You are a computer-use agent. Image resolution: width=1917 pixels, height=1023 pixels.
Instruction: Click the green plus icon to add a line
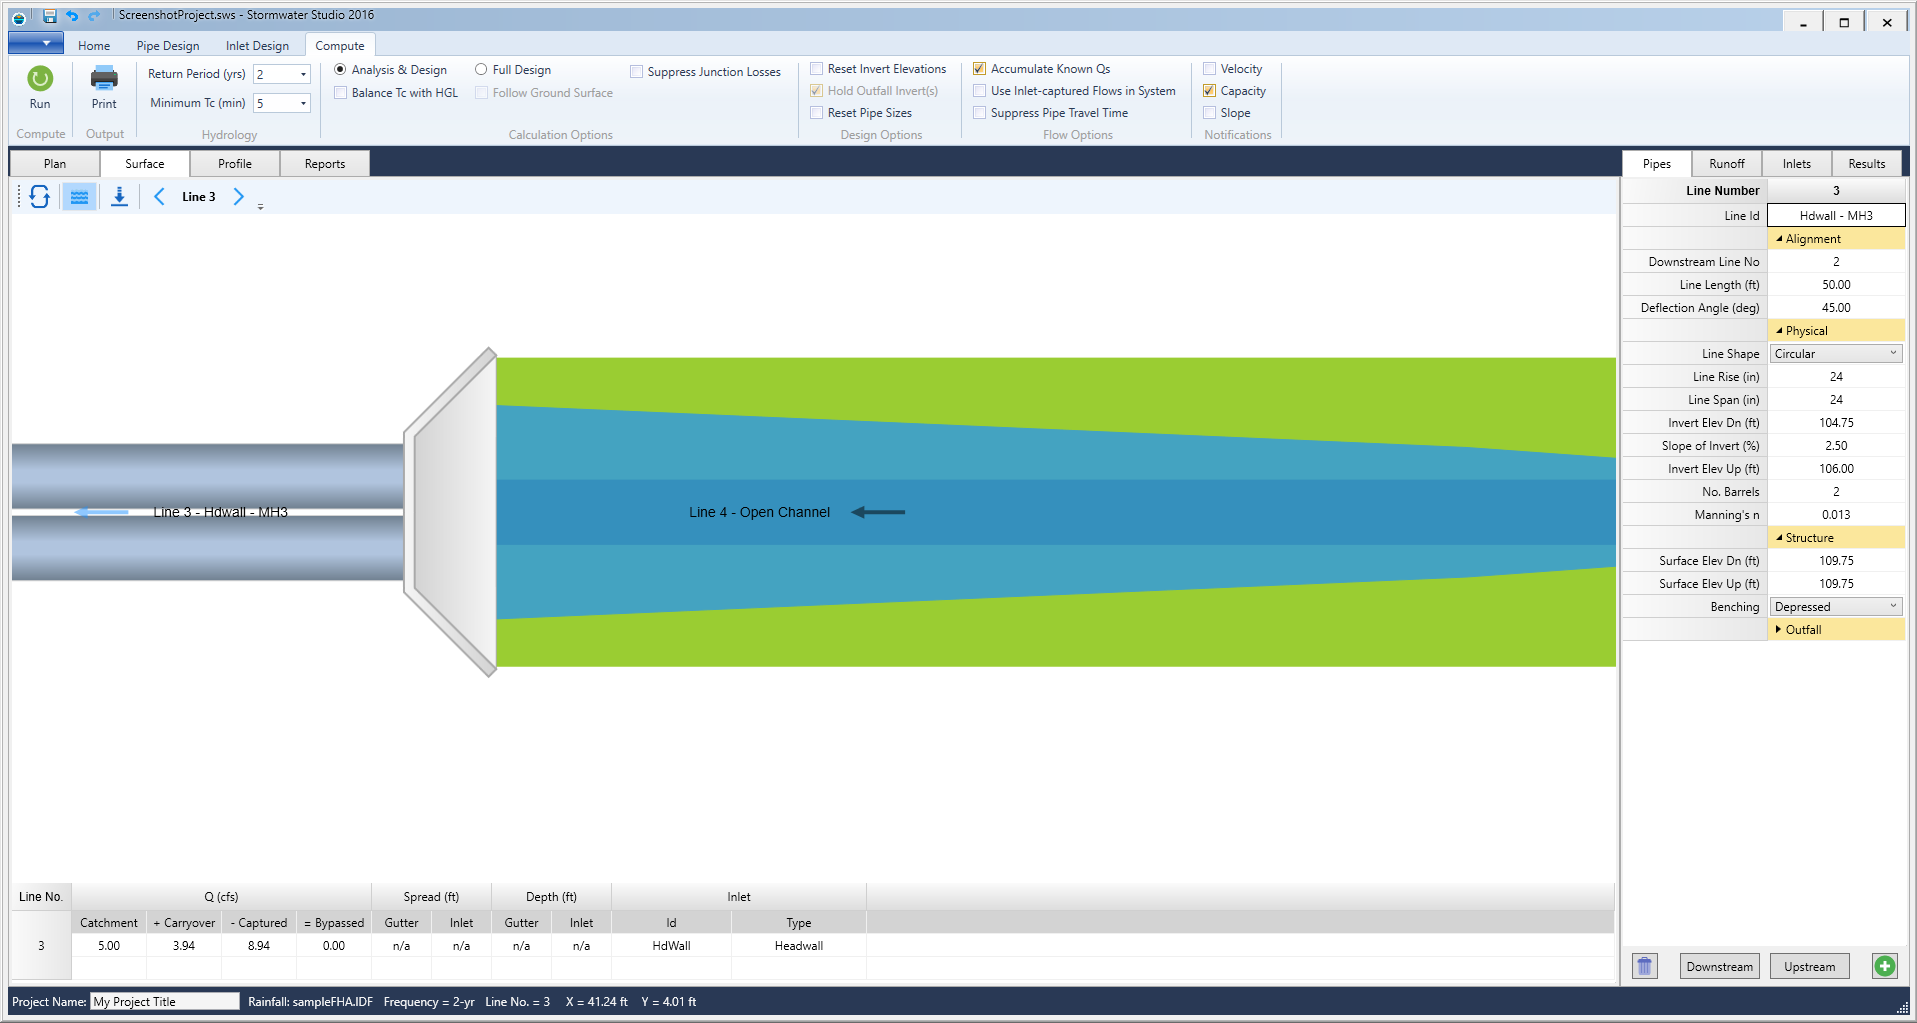pyautogui.click(x=1884, y=965)
